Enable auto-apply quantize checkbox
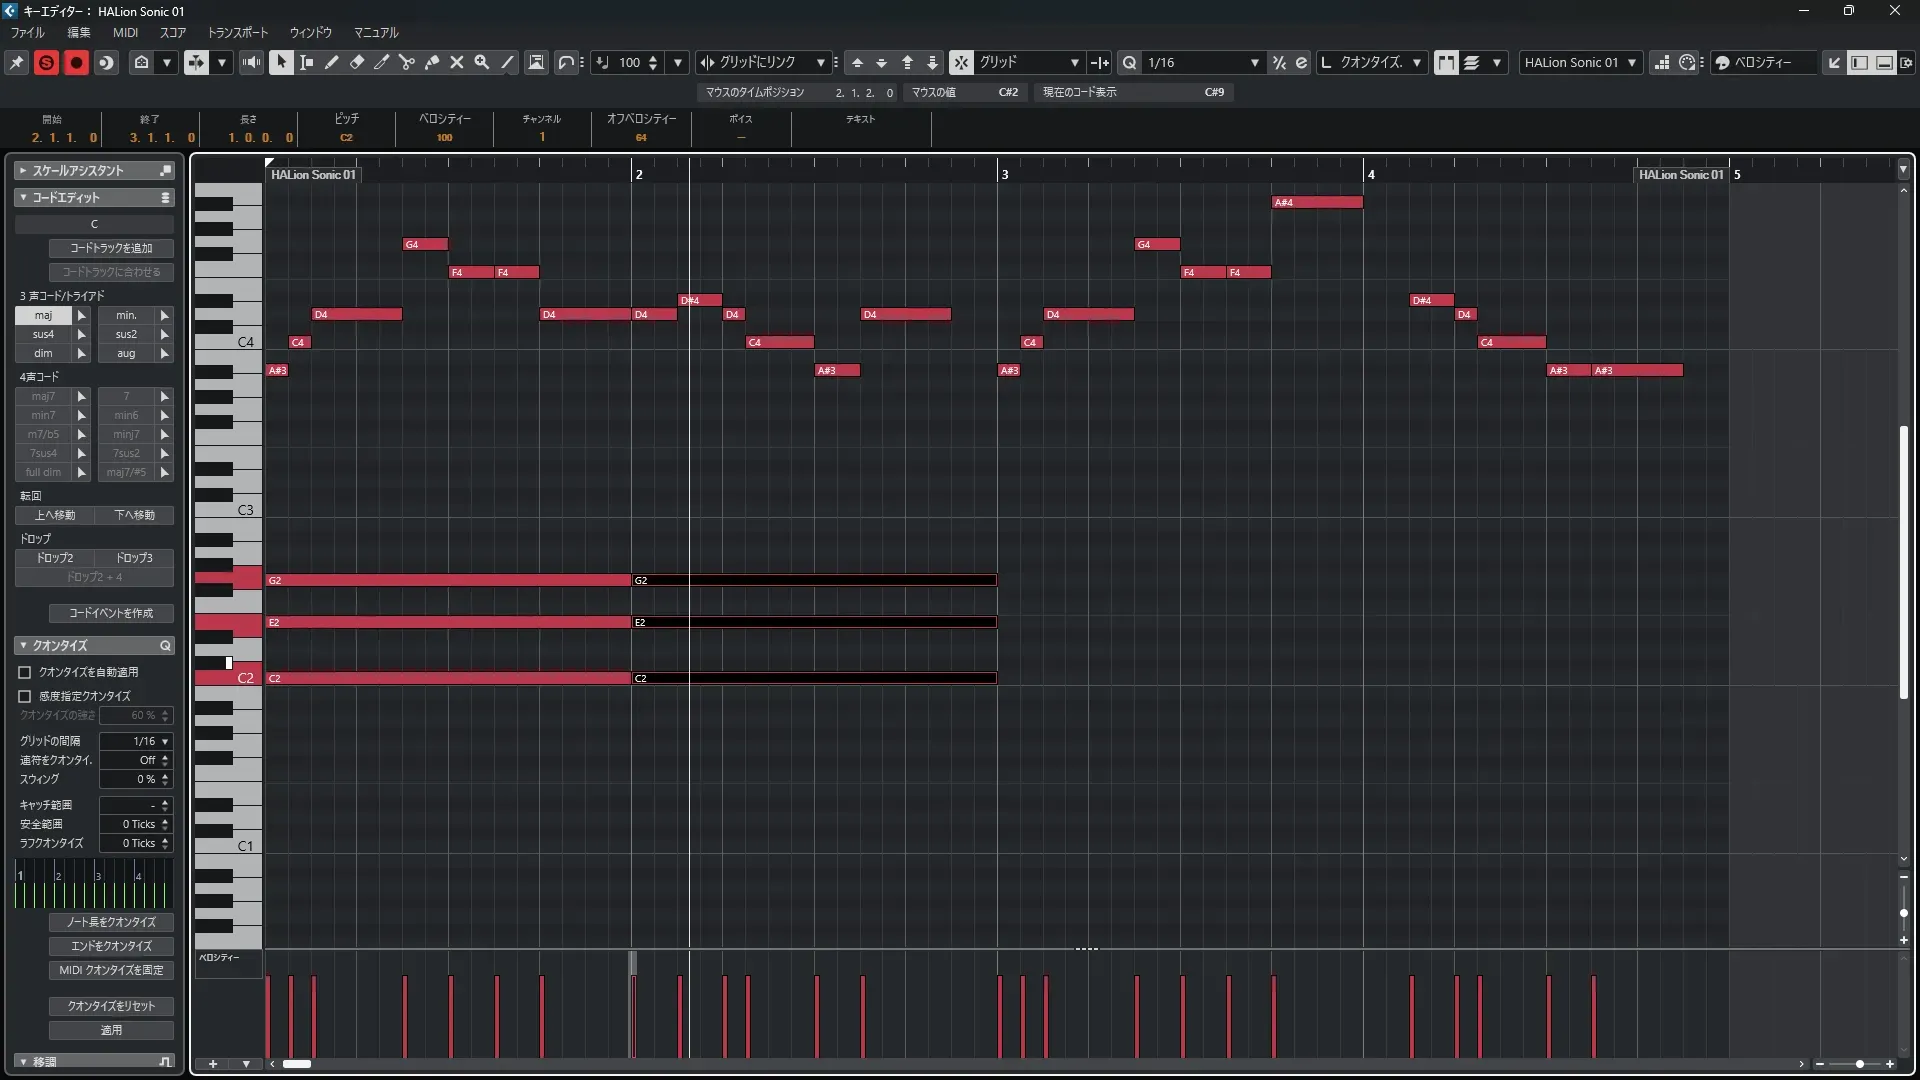This screenshot has height=1080, width=1920. point(25,672)
